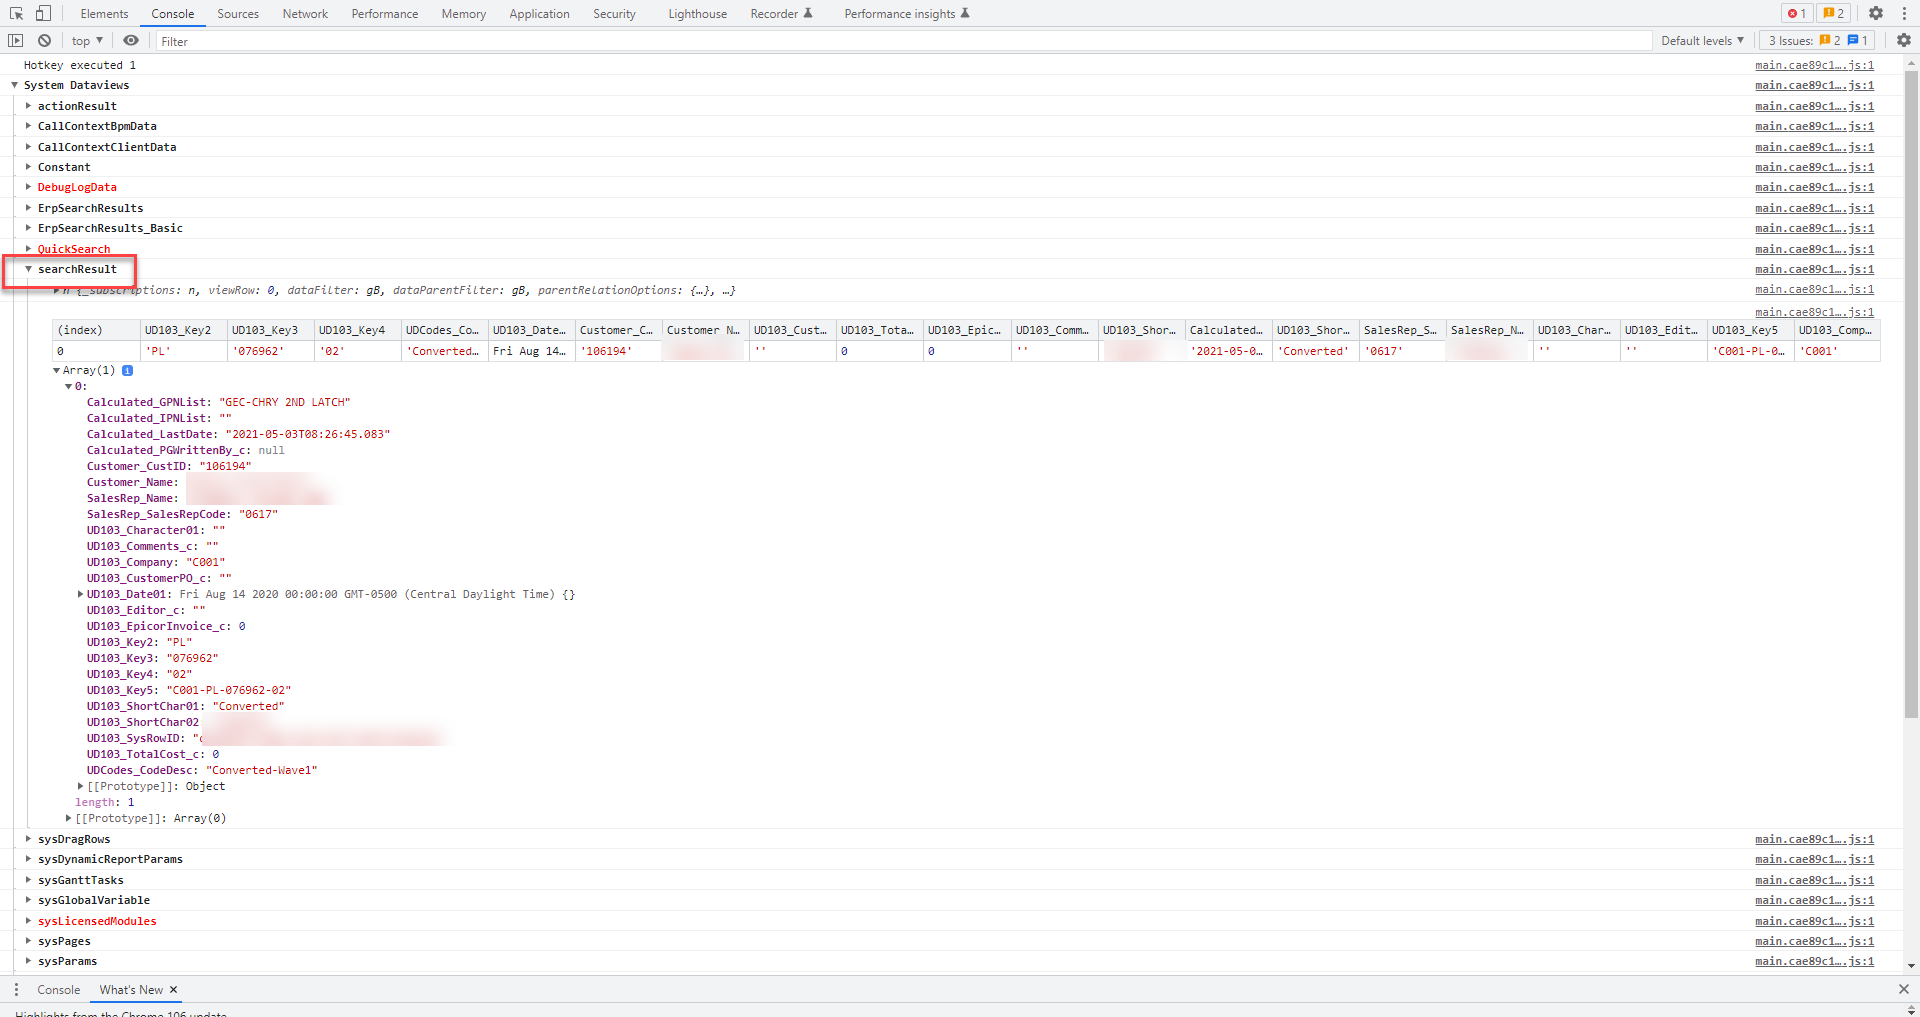Open the Recorder tab
The width and height of the screenshot is (1920, 1017).
click(x=781, y=14)
